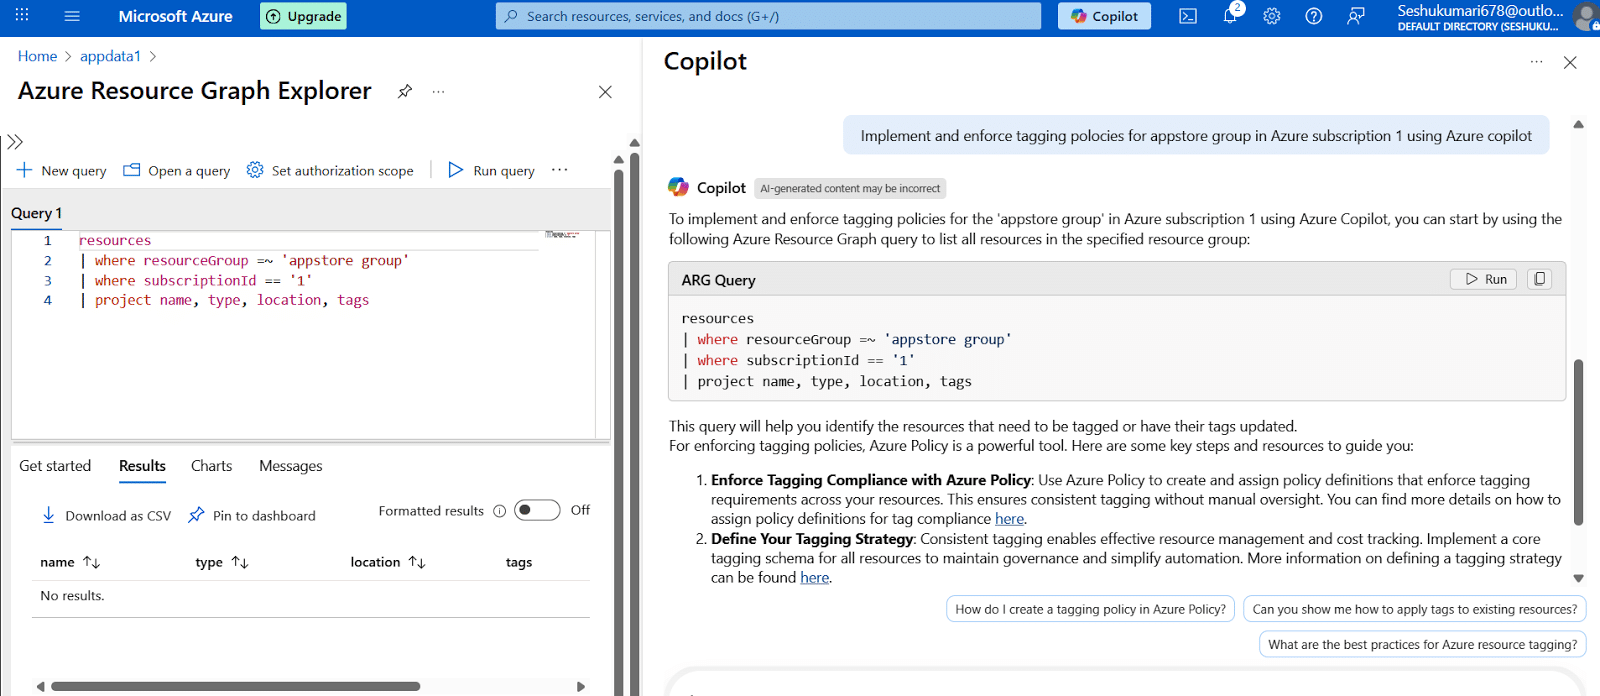
Task: Click the Copilot chat vertical scrollbar
Action: click(x=1579, y=442)
